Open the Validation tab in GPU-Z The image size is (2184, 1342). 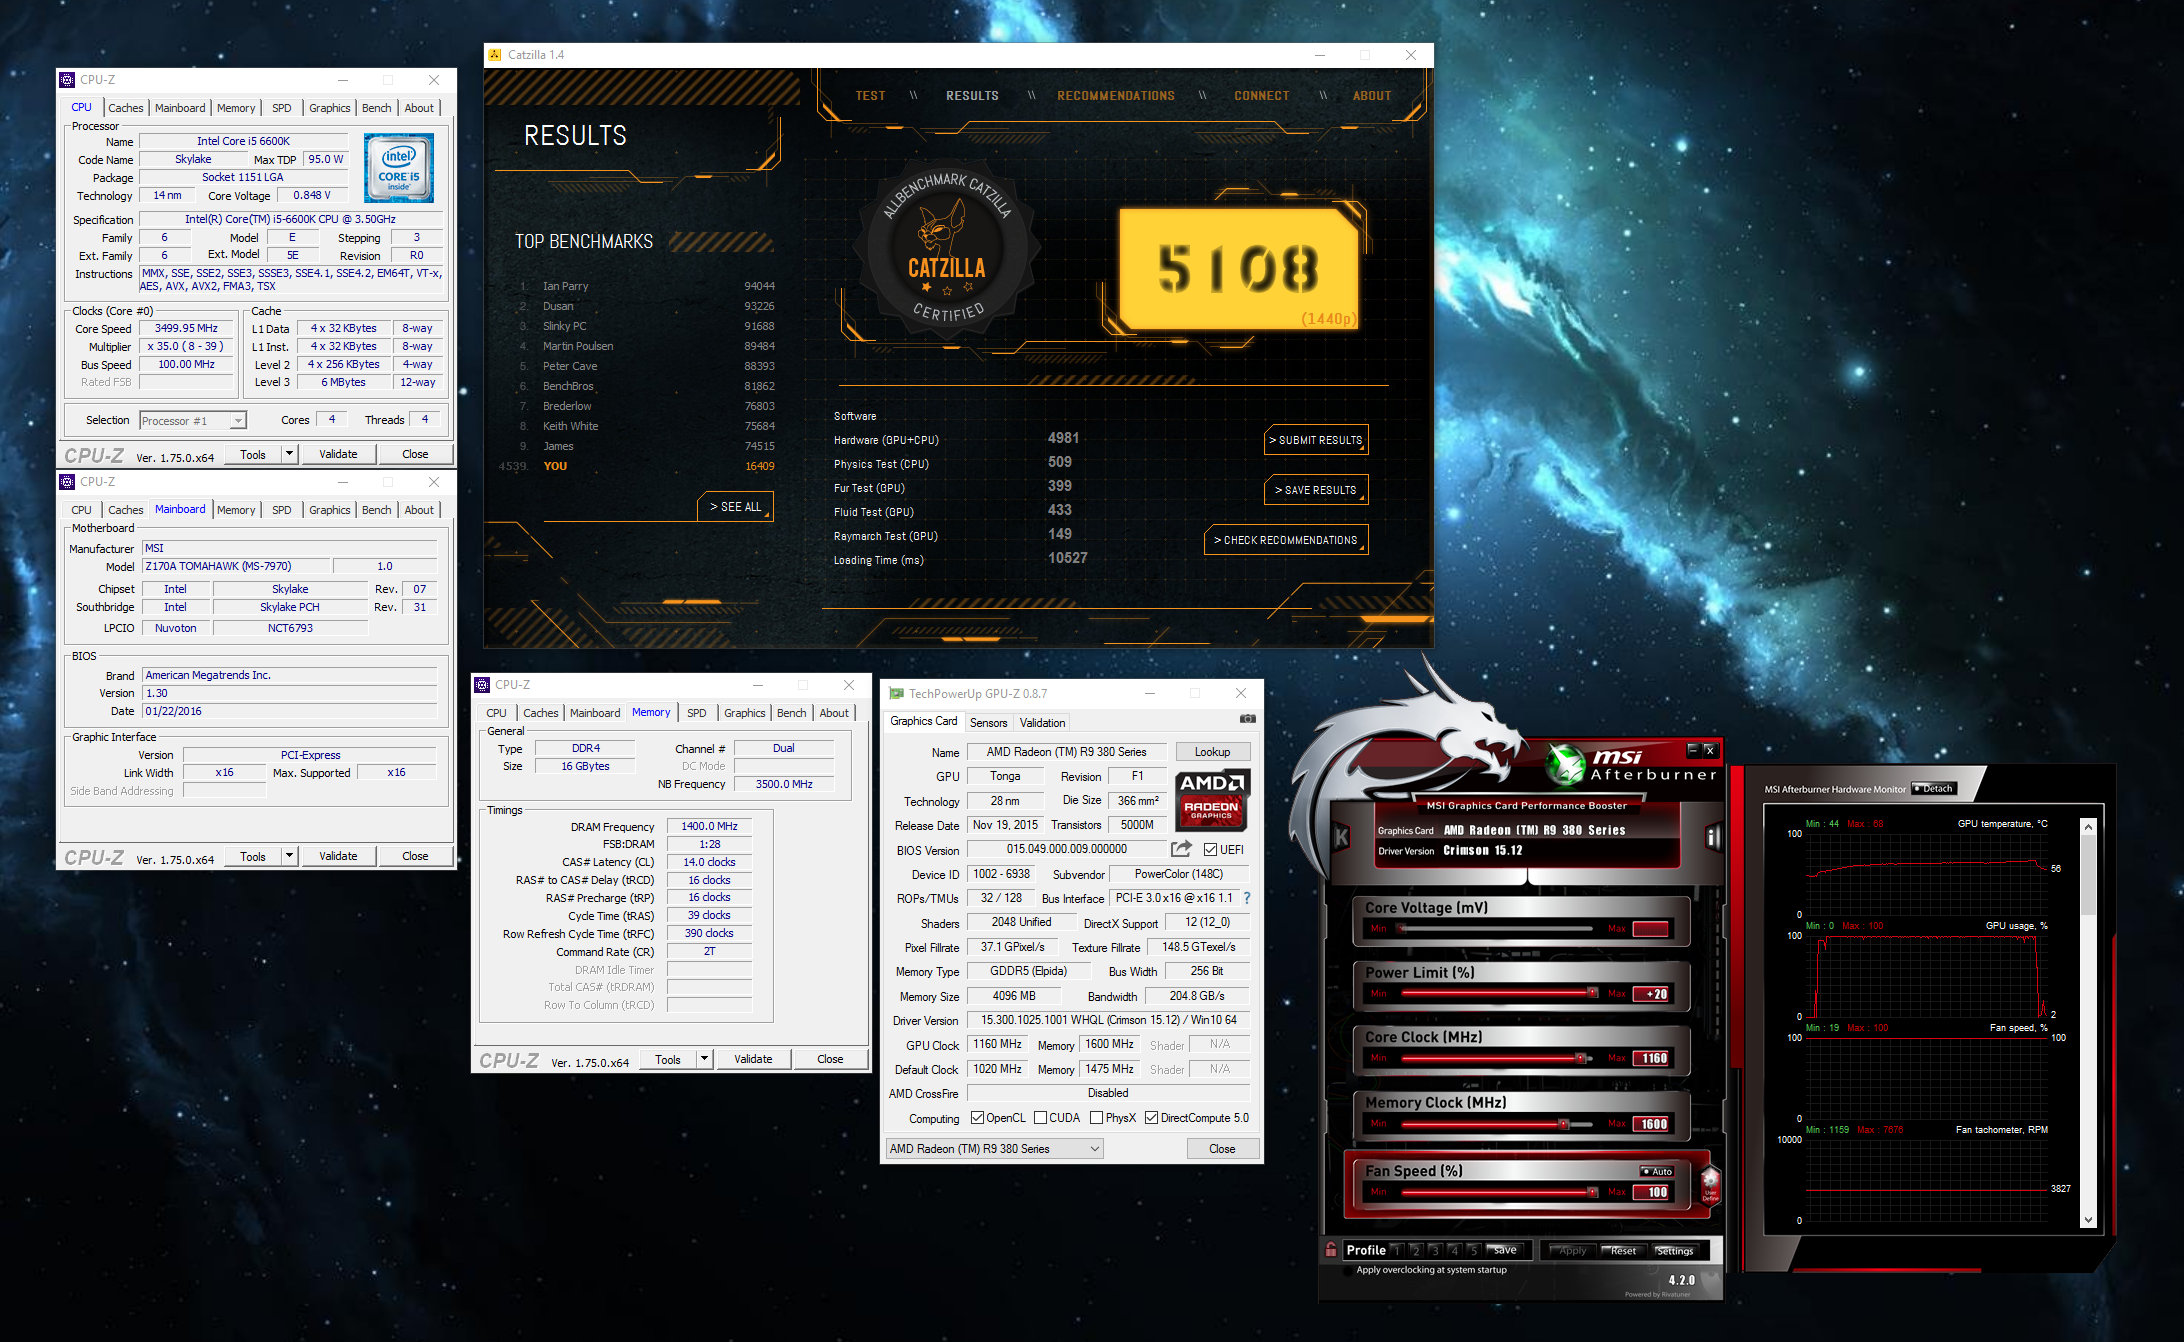click(x=1043, y=723)
